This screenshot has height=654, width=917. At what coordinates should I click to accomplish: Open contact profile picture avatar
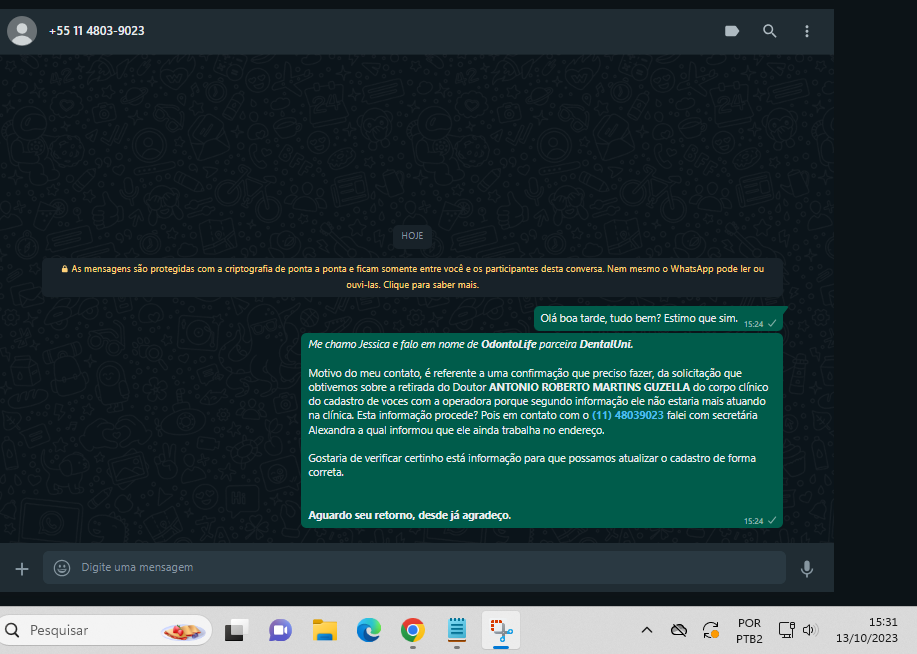pos(22,31)
